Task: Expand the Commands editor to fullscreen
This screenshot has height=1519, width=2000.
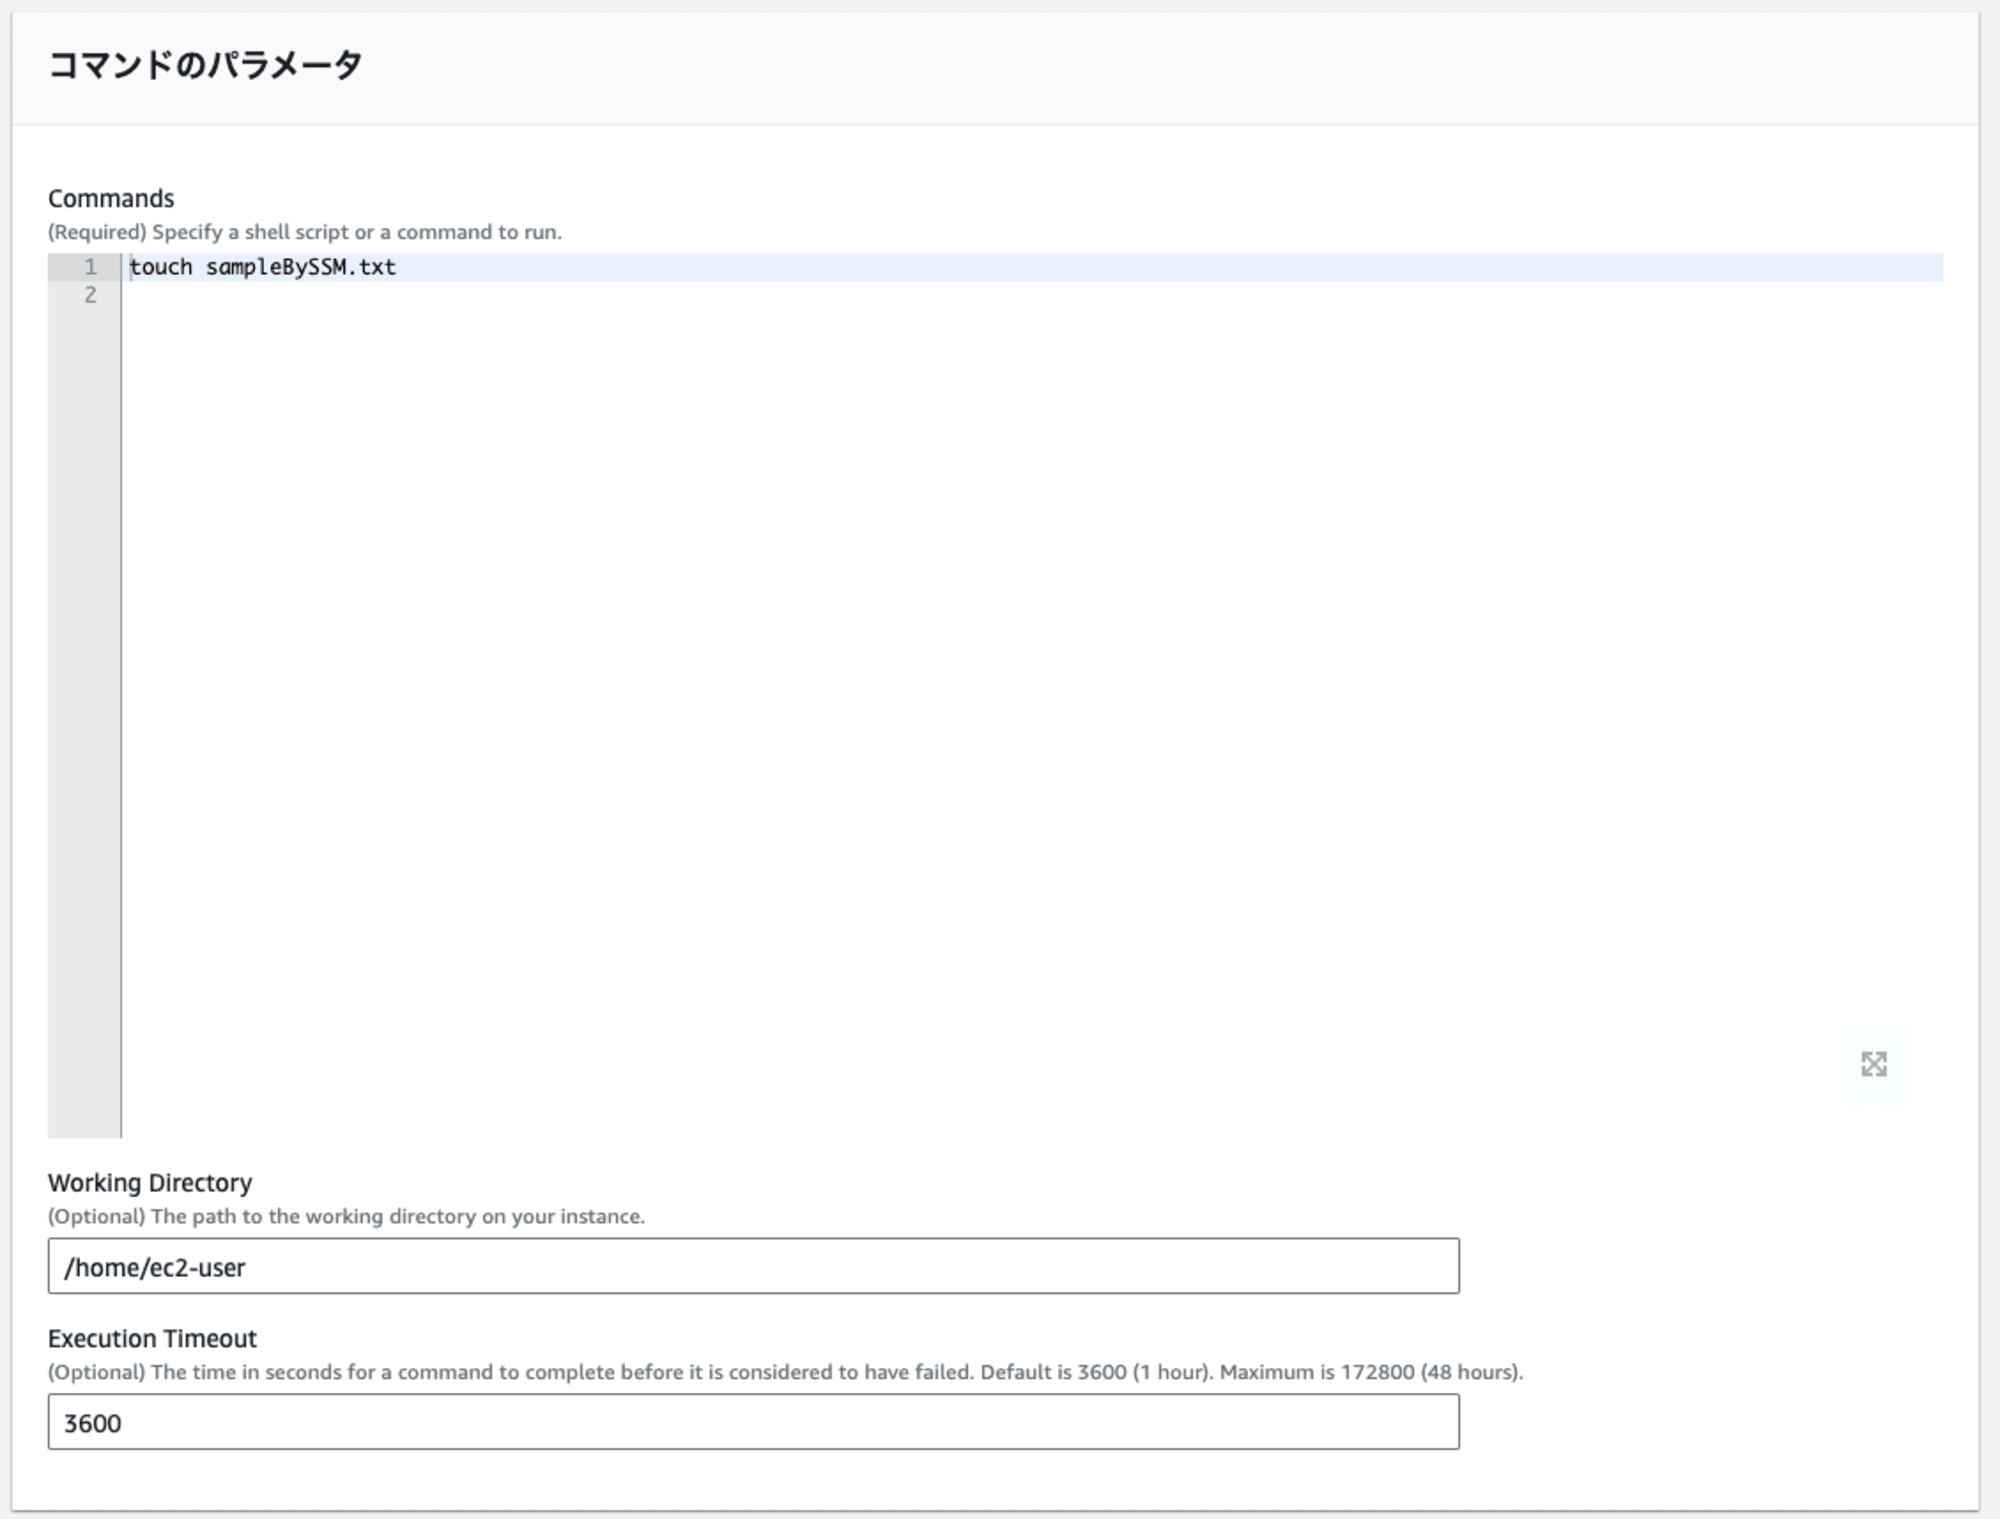Action: [1873, 1064]
